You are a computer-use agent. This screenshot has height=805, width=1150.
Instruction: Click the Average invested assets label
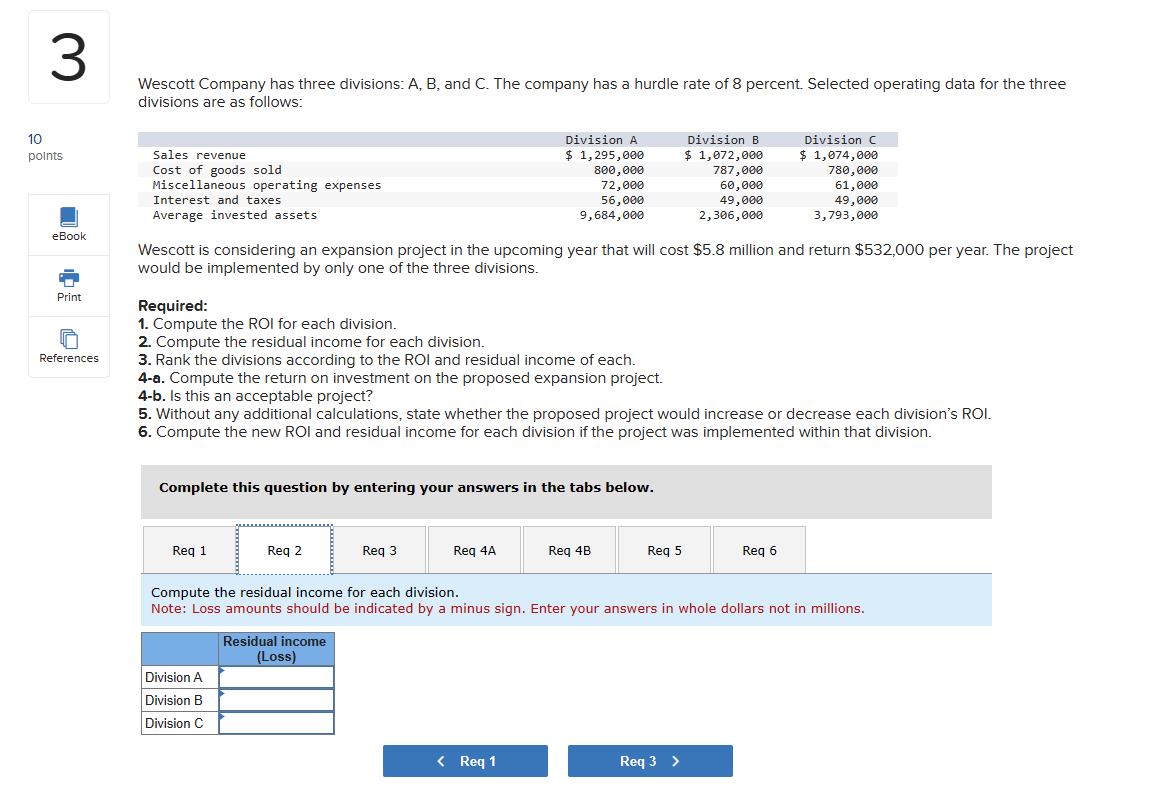235,215
